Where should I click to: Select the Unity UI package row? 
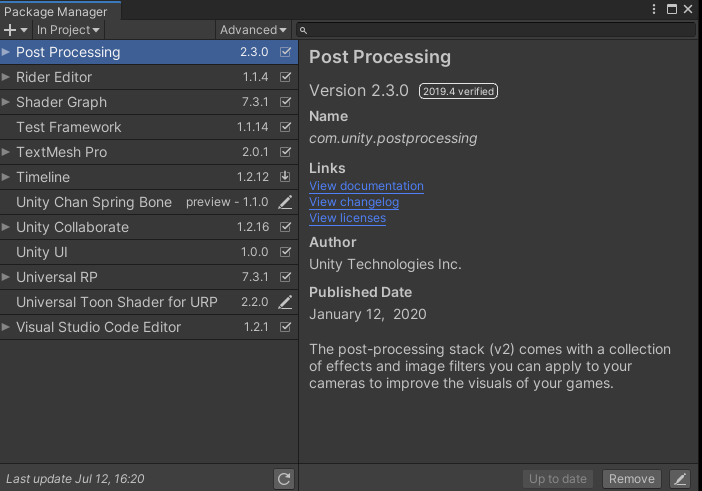[x=149, y=252]
